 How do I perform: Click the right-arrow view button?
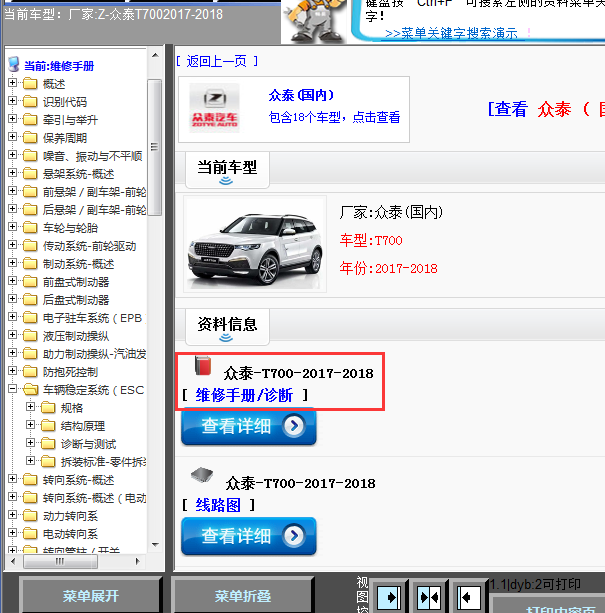click(388, 597)
